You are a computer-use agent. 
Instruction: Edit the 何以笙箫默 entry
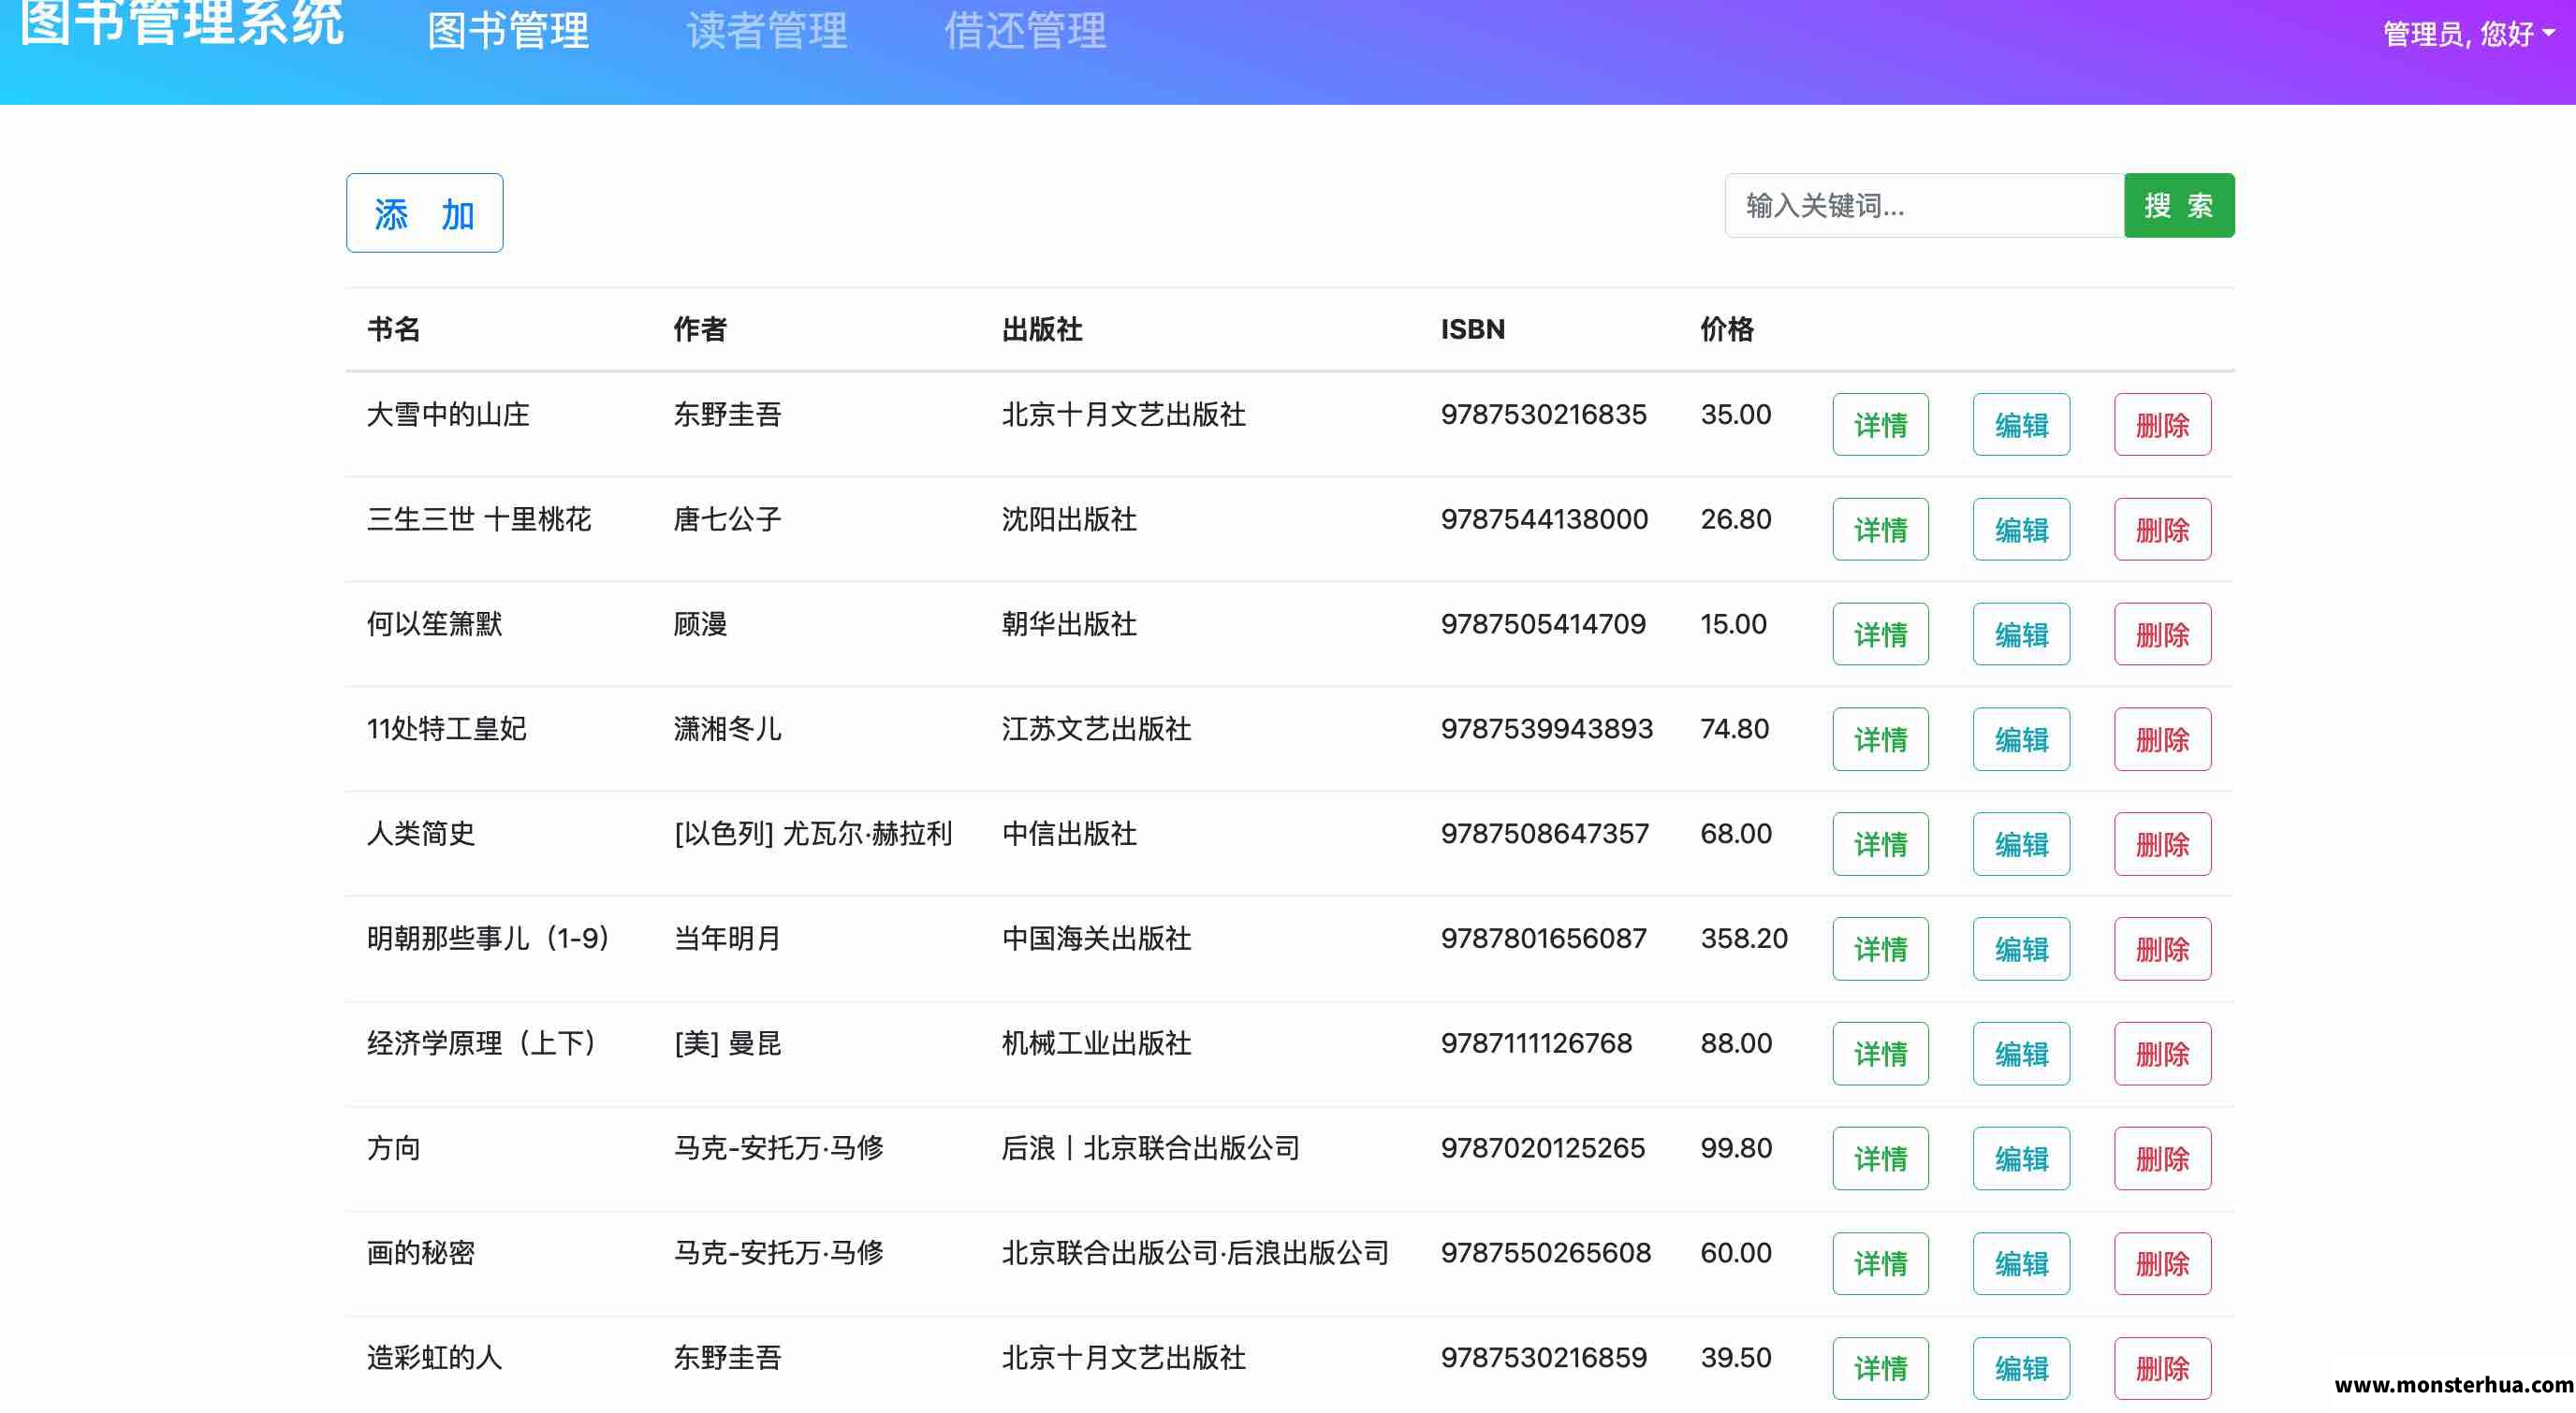(2022, 635)
